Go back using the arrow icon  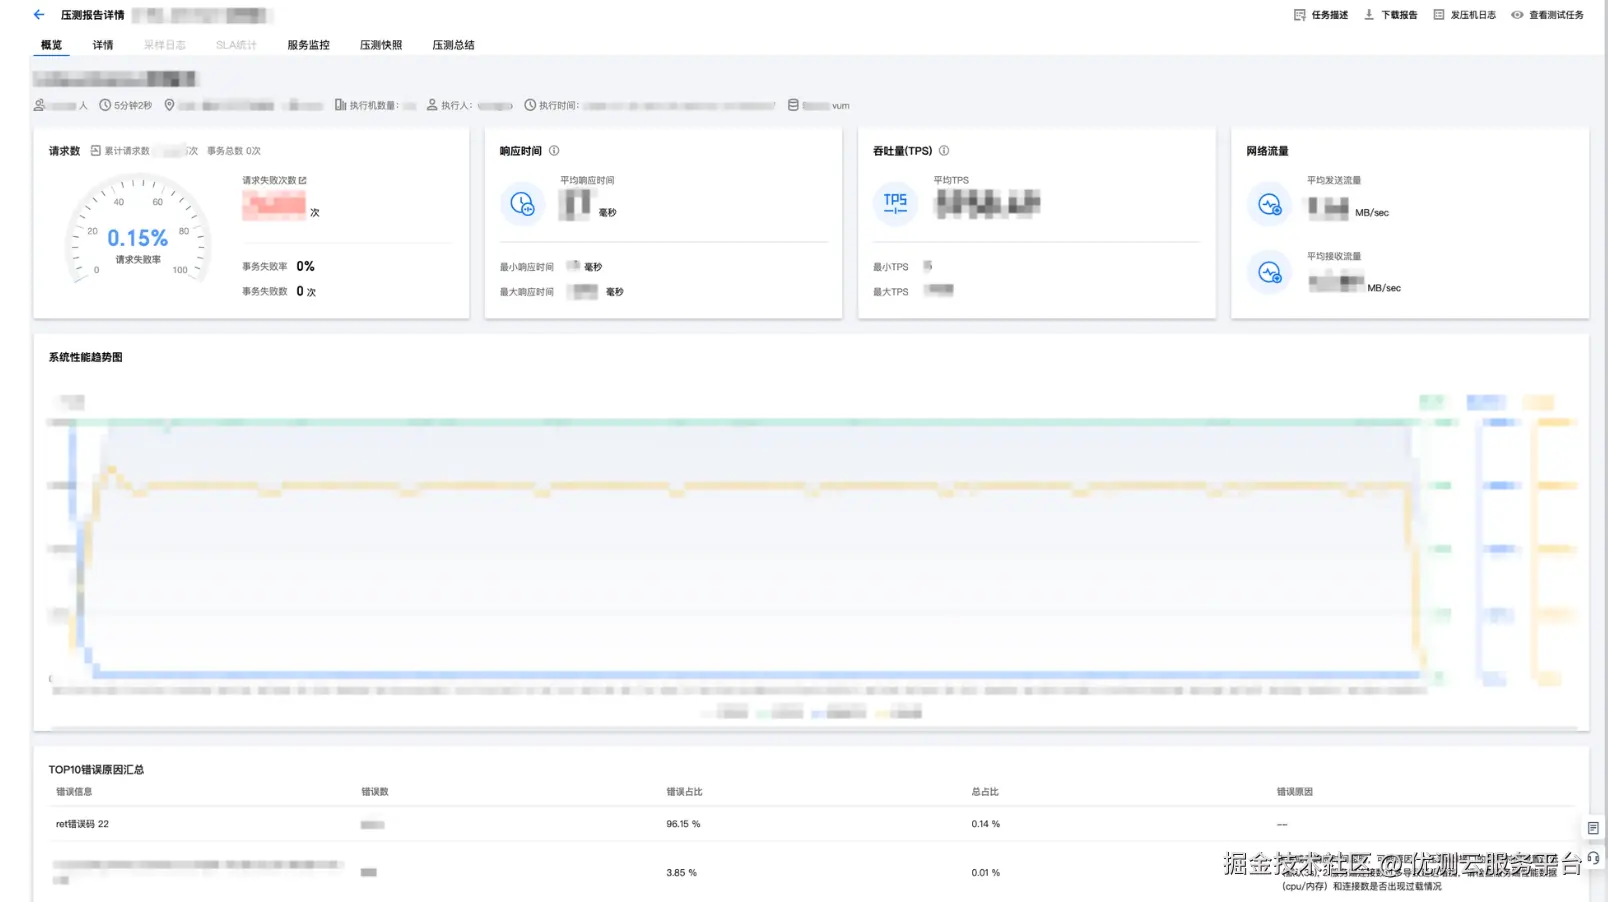39,15
